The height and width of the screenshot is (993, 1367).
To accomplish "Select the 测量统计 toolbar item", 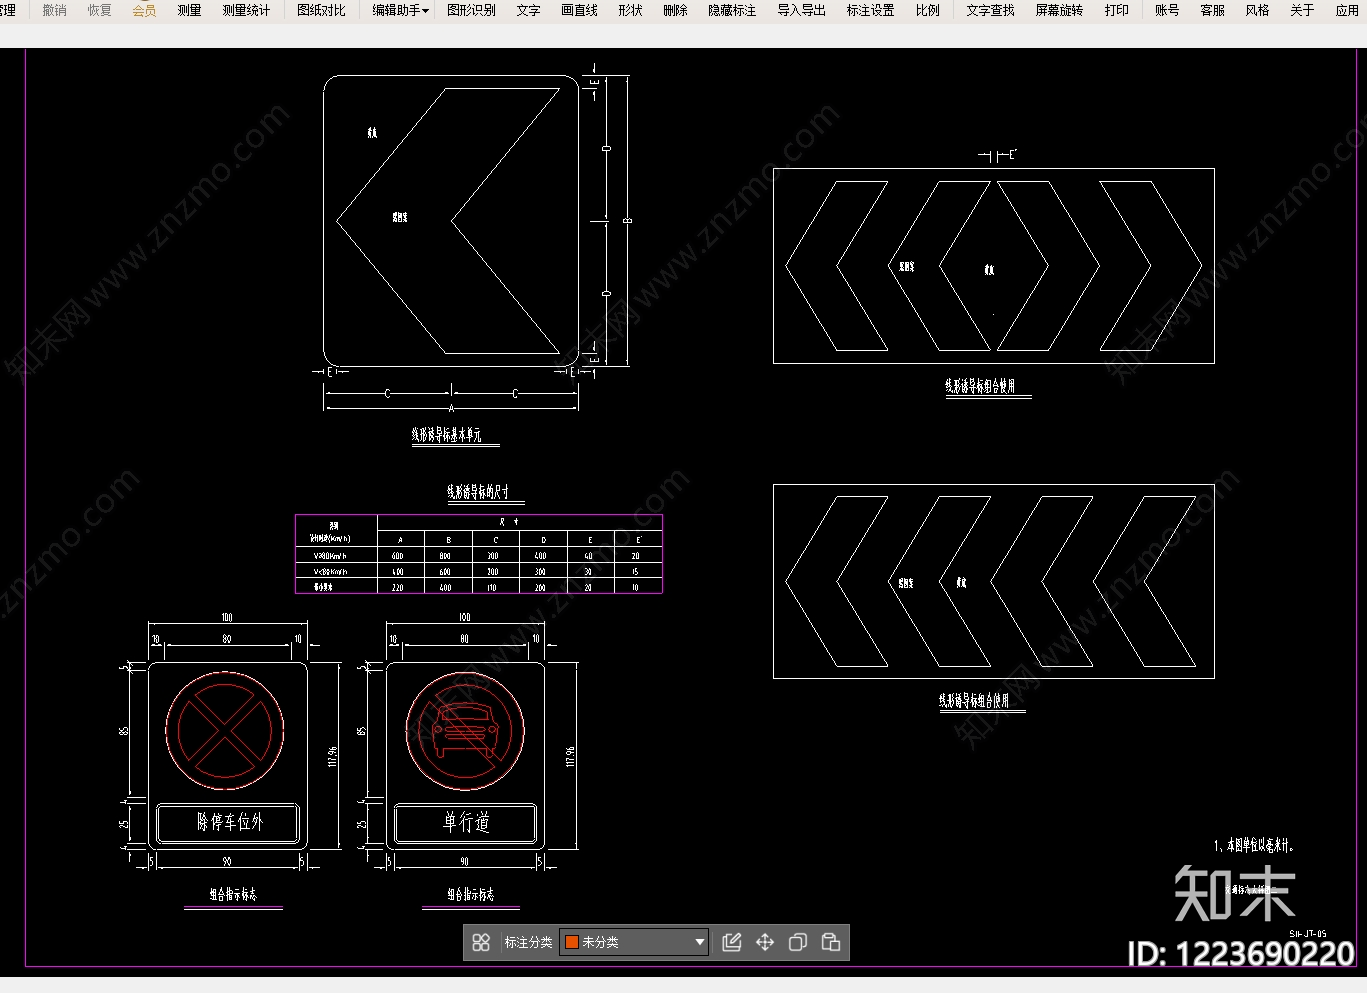I will [x=246, y=10].
